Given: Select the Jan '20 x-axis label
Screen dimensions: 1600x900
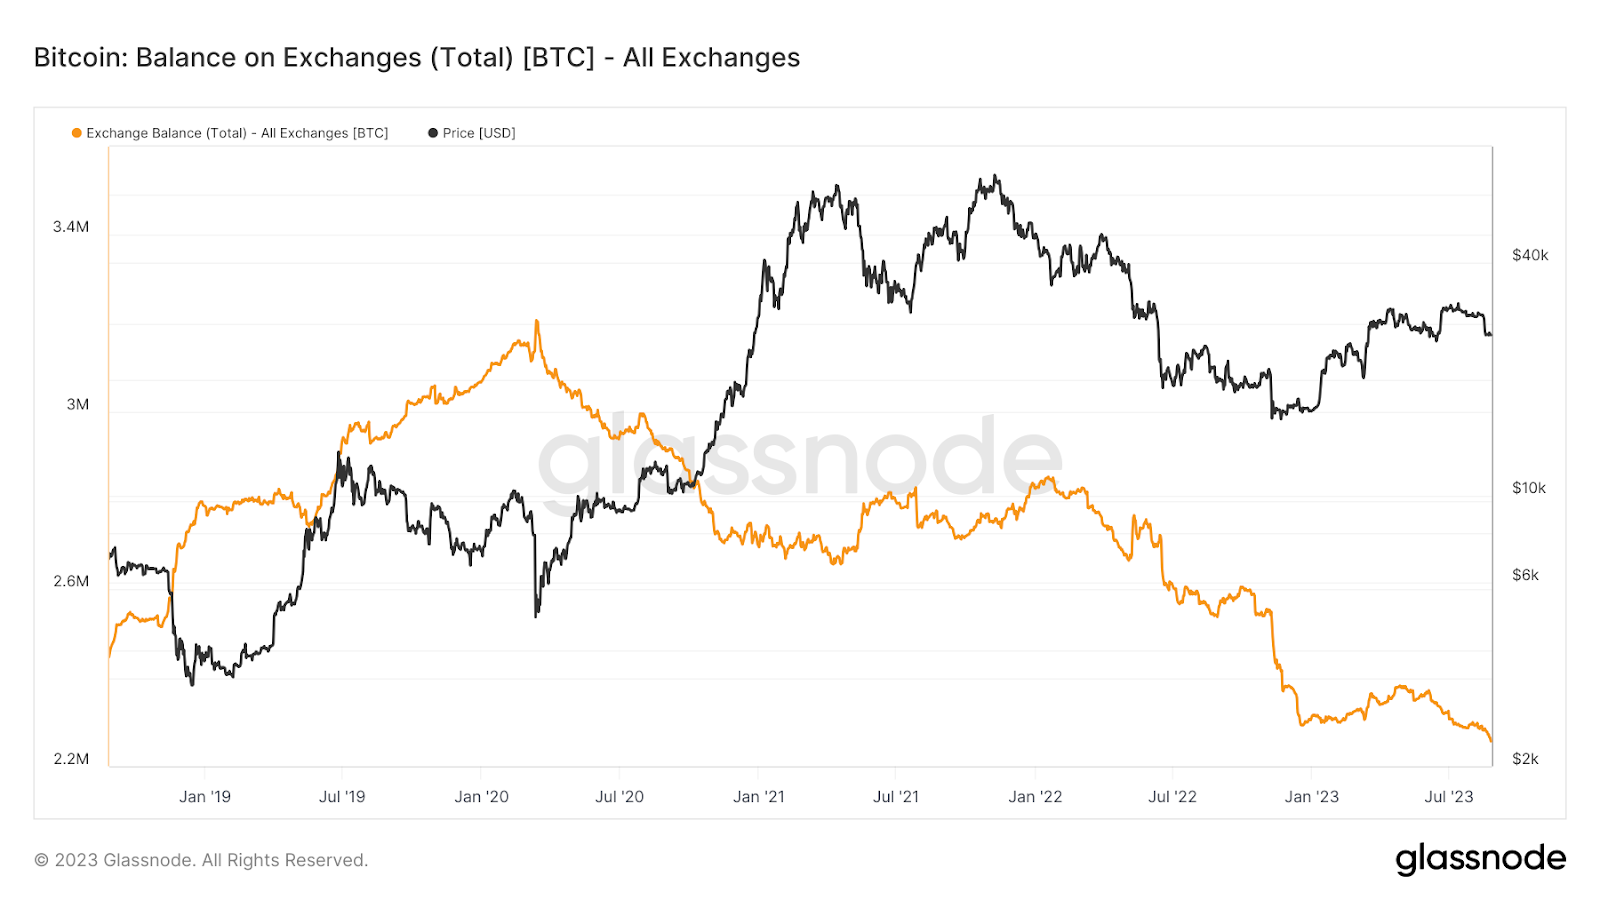Looking at the screenshot, I should (x=482, y=797).
